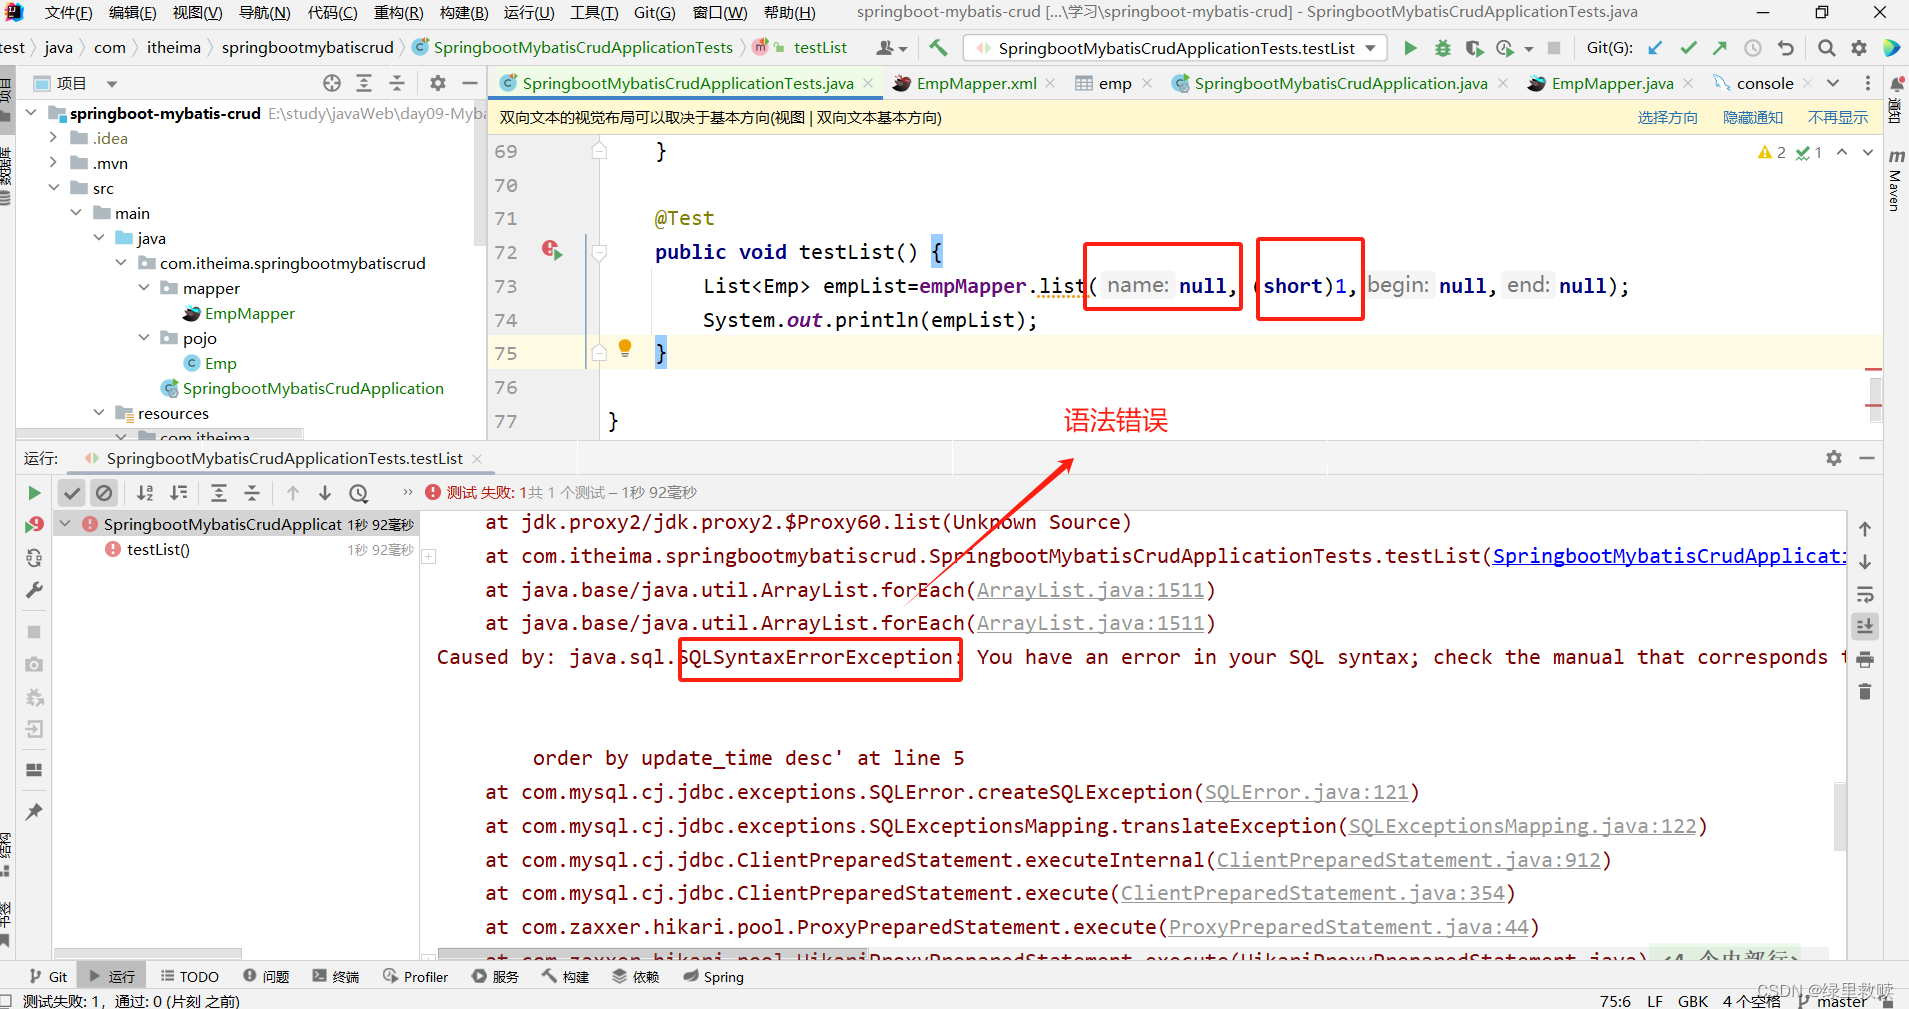Open Search Everywhere magnifier icon

1826,47
